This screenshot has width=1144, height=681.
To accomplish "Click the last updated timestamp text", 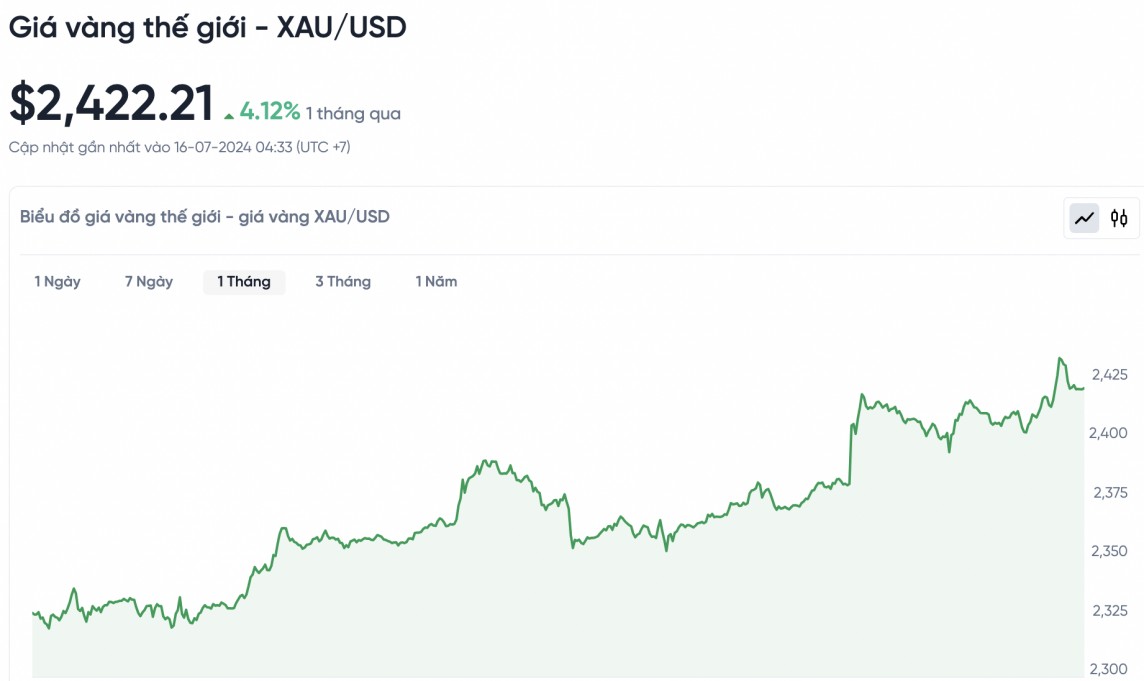I will point(180,148).
